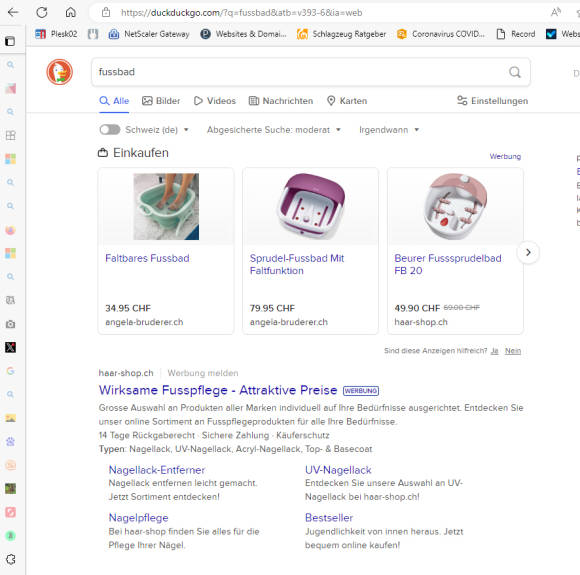Switch to the Videos tab

[215, 101]
